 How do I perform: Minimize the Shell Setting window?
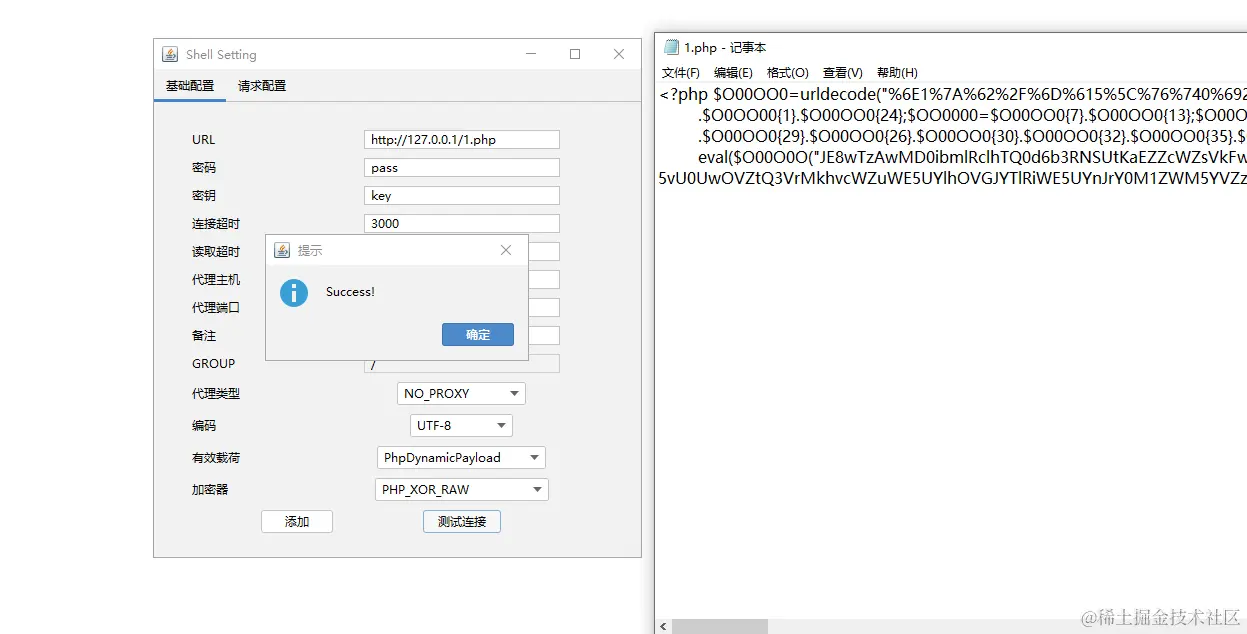tap(531, 54)
